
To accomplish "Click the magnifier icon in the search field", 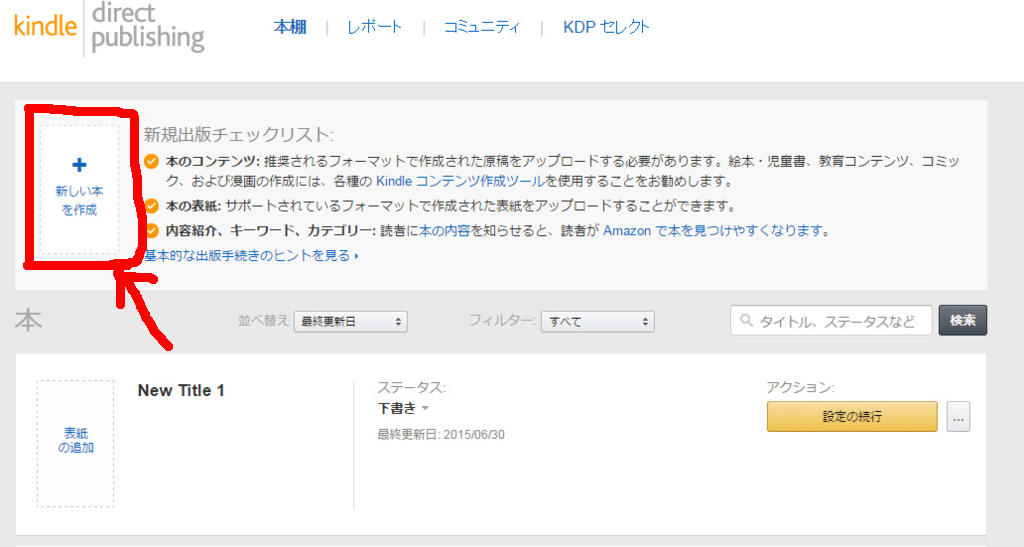I will click(x=746, y=320).
